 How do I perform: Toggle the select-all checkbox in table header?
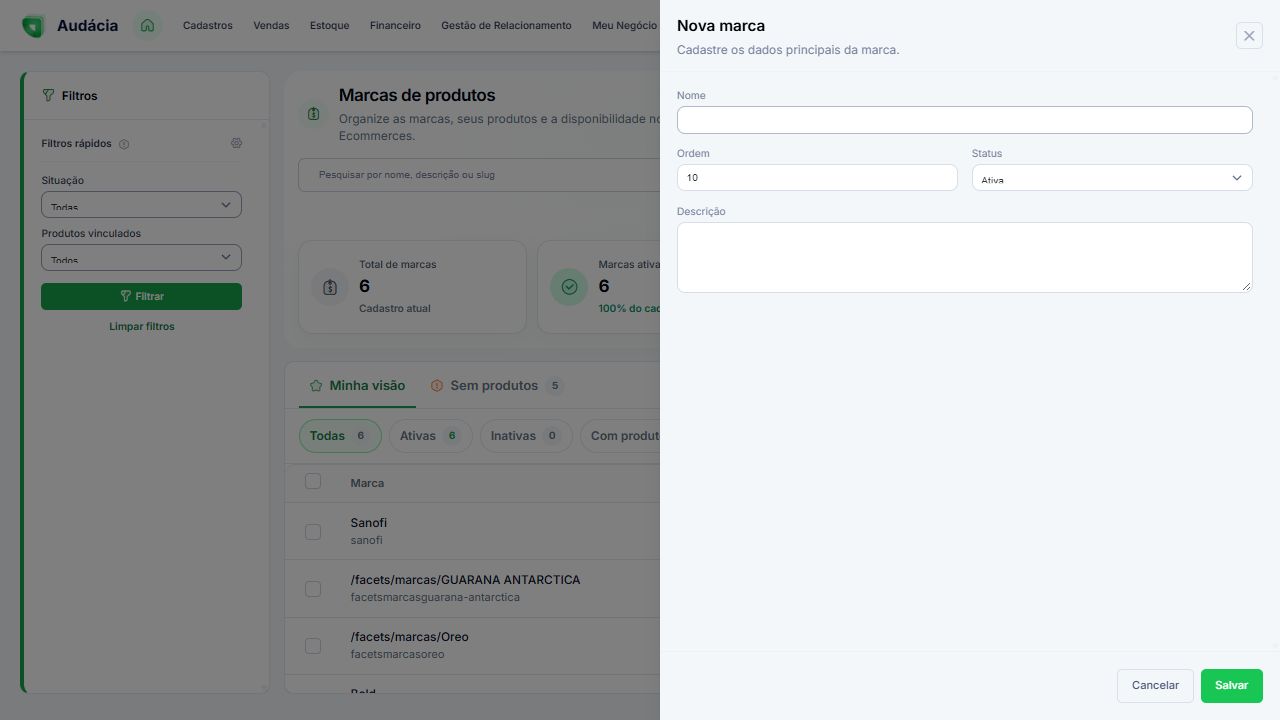click(313, 481)
